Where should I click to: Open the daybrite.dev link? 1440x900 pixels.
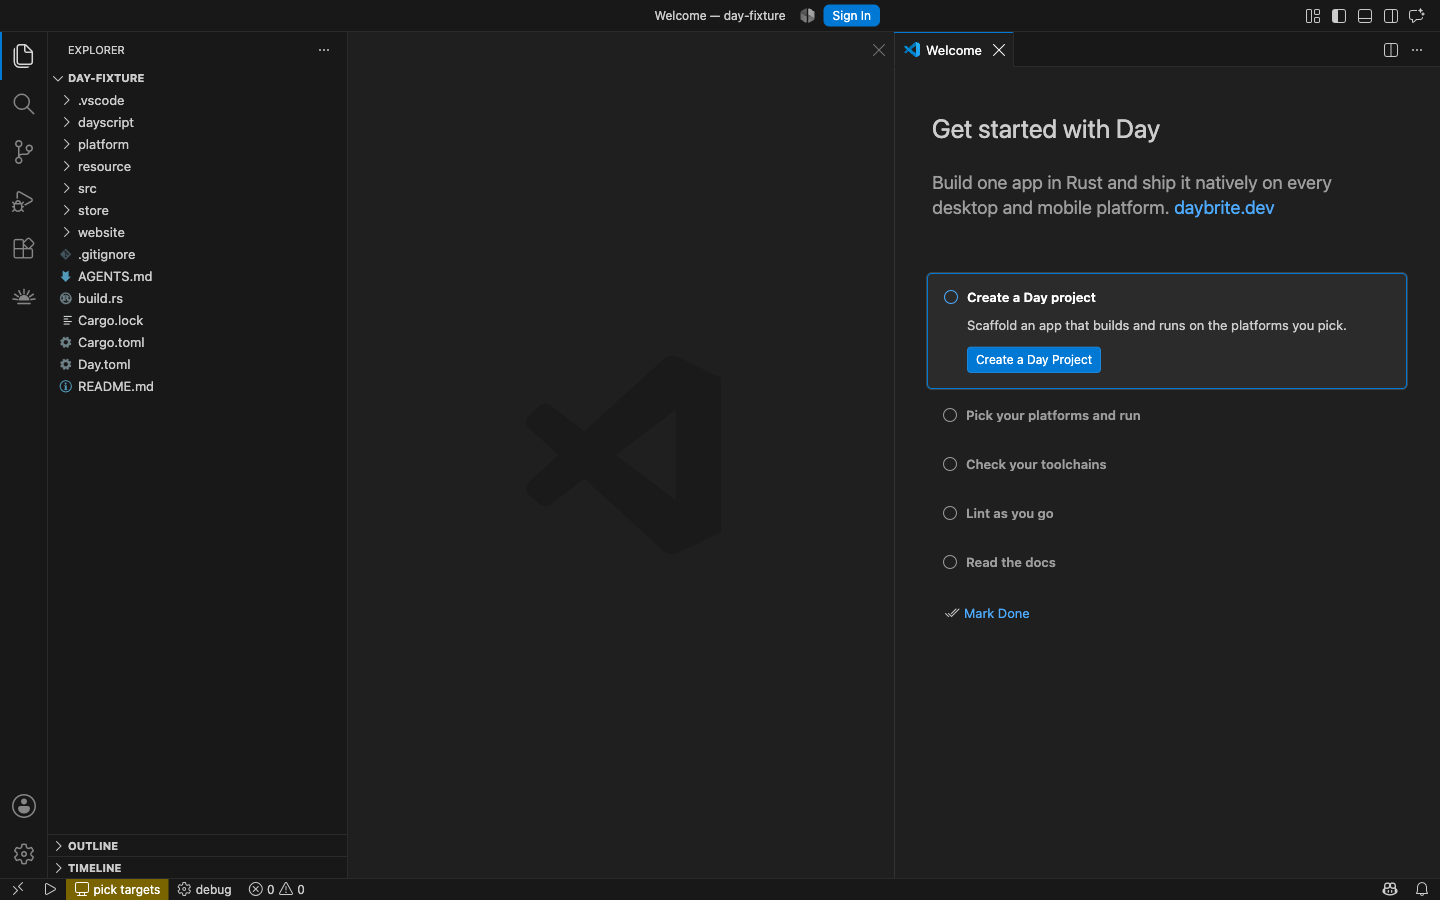(x=1224, y=208)
